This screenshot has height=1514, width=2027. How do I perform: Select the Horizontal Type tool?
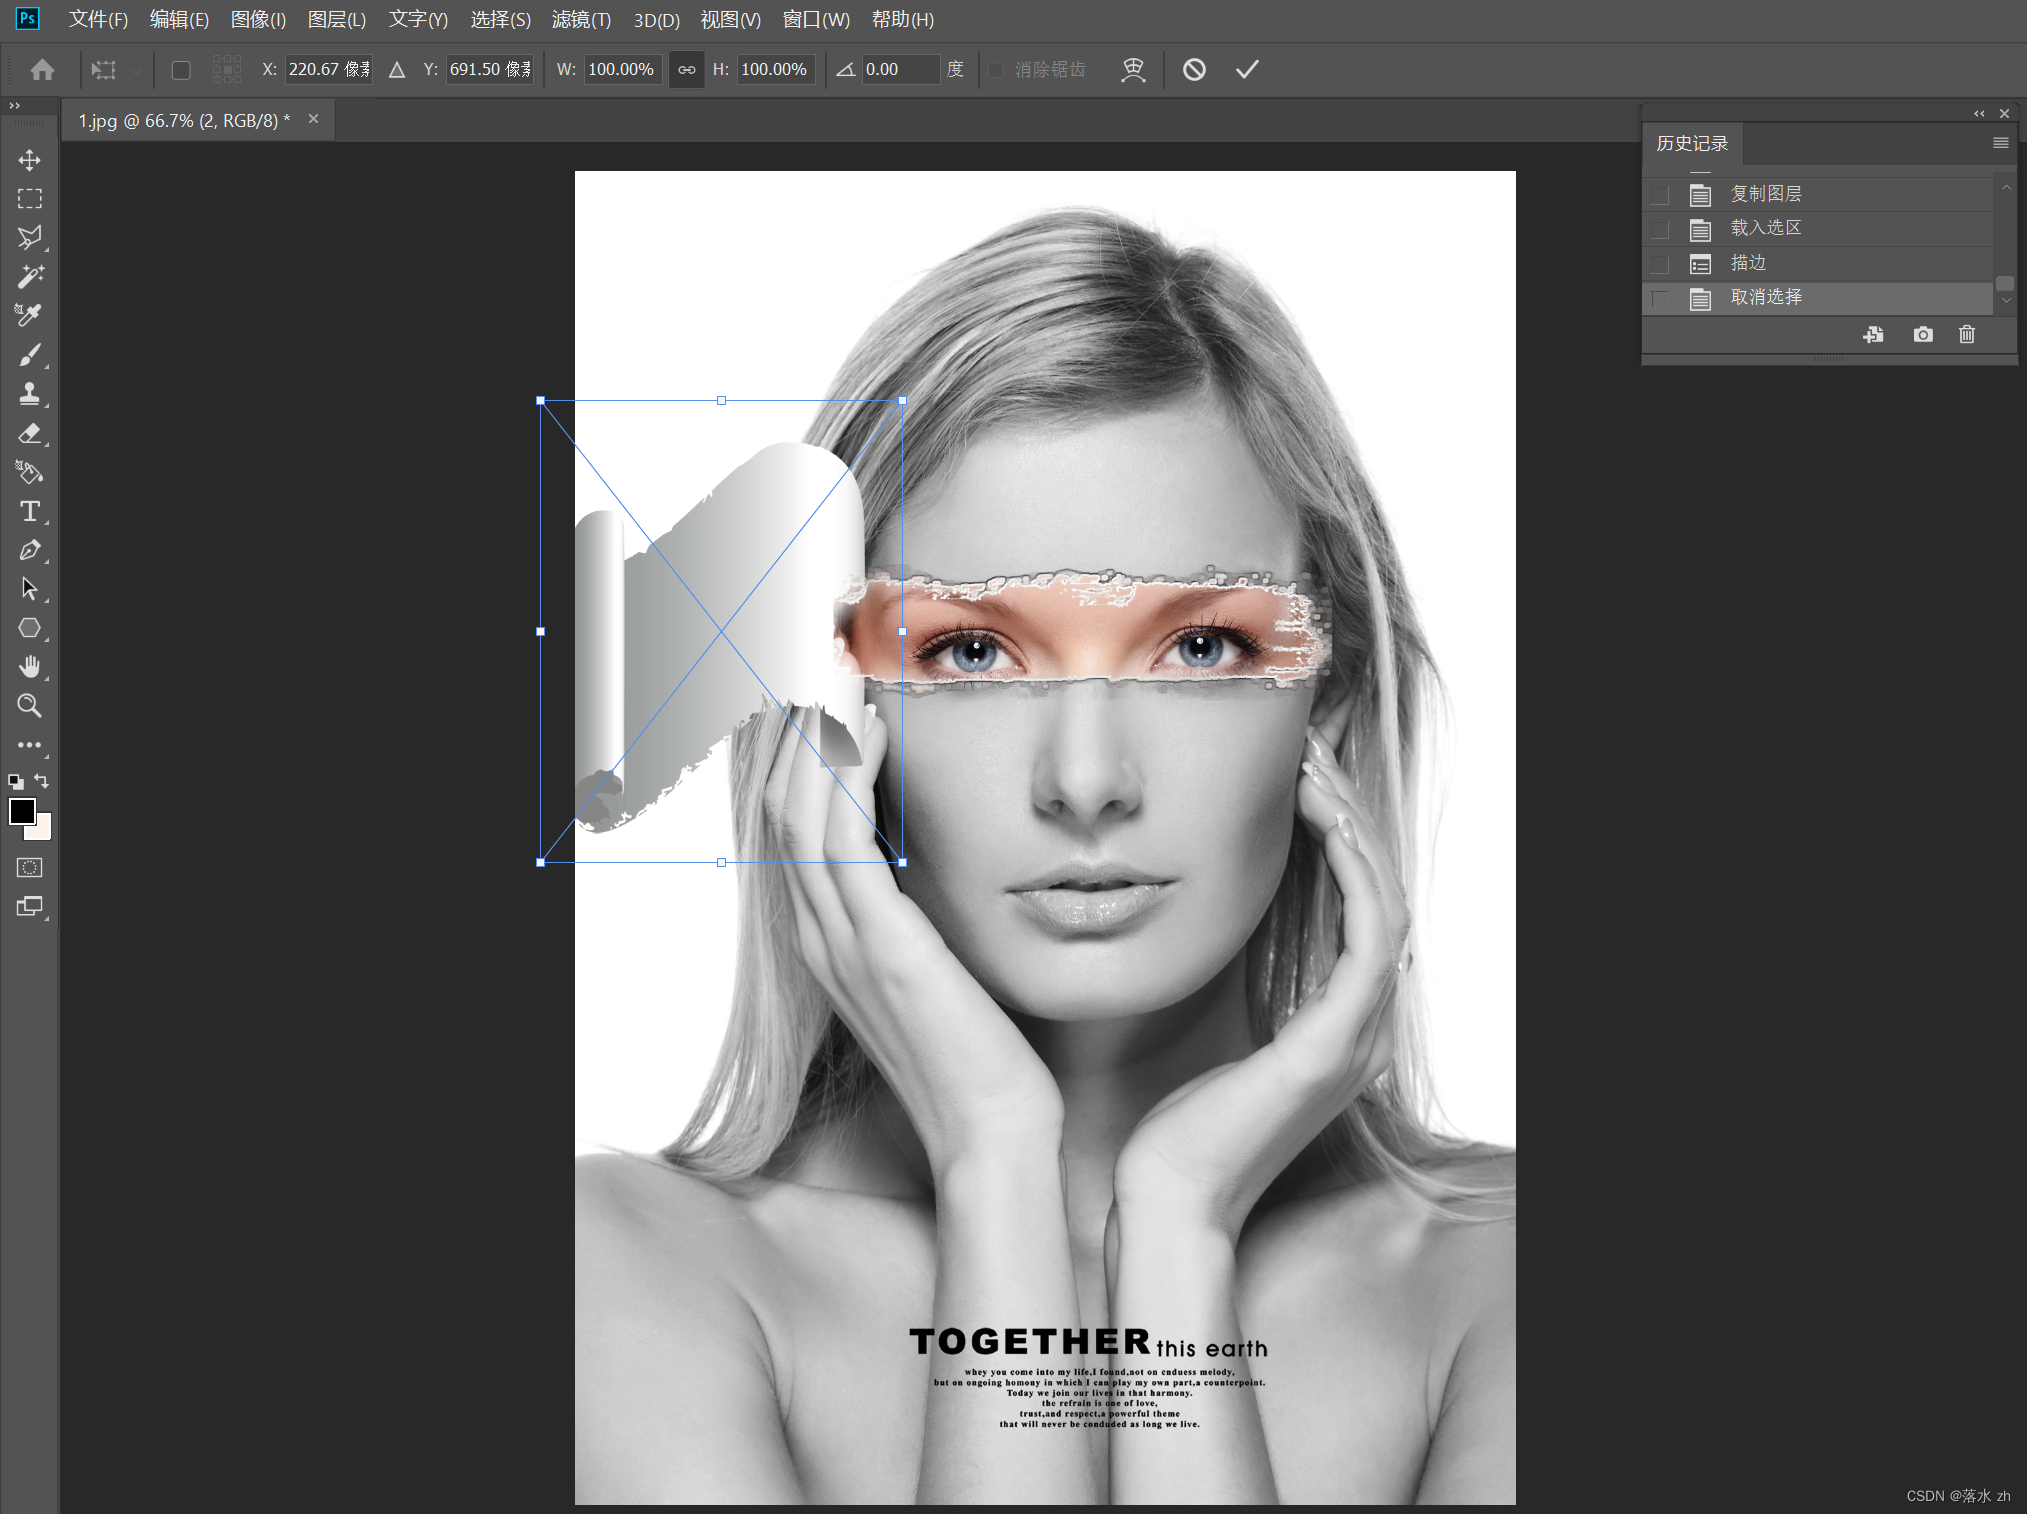(x=29, y=511)
